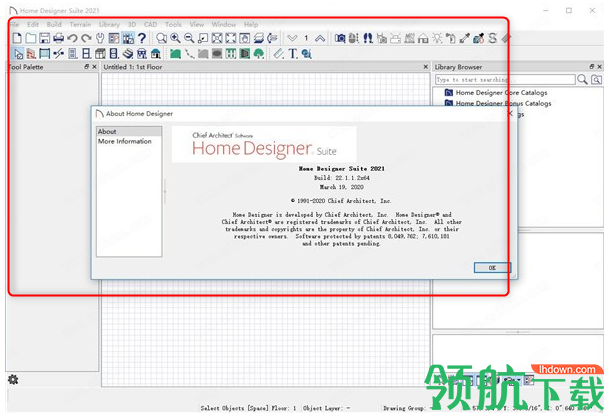Click the light bulb icon

[437, 38]
